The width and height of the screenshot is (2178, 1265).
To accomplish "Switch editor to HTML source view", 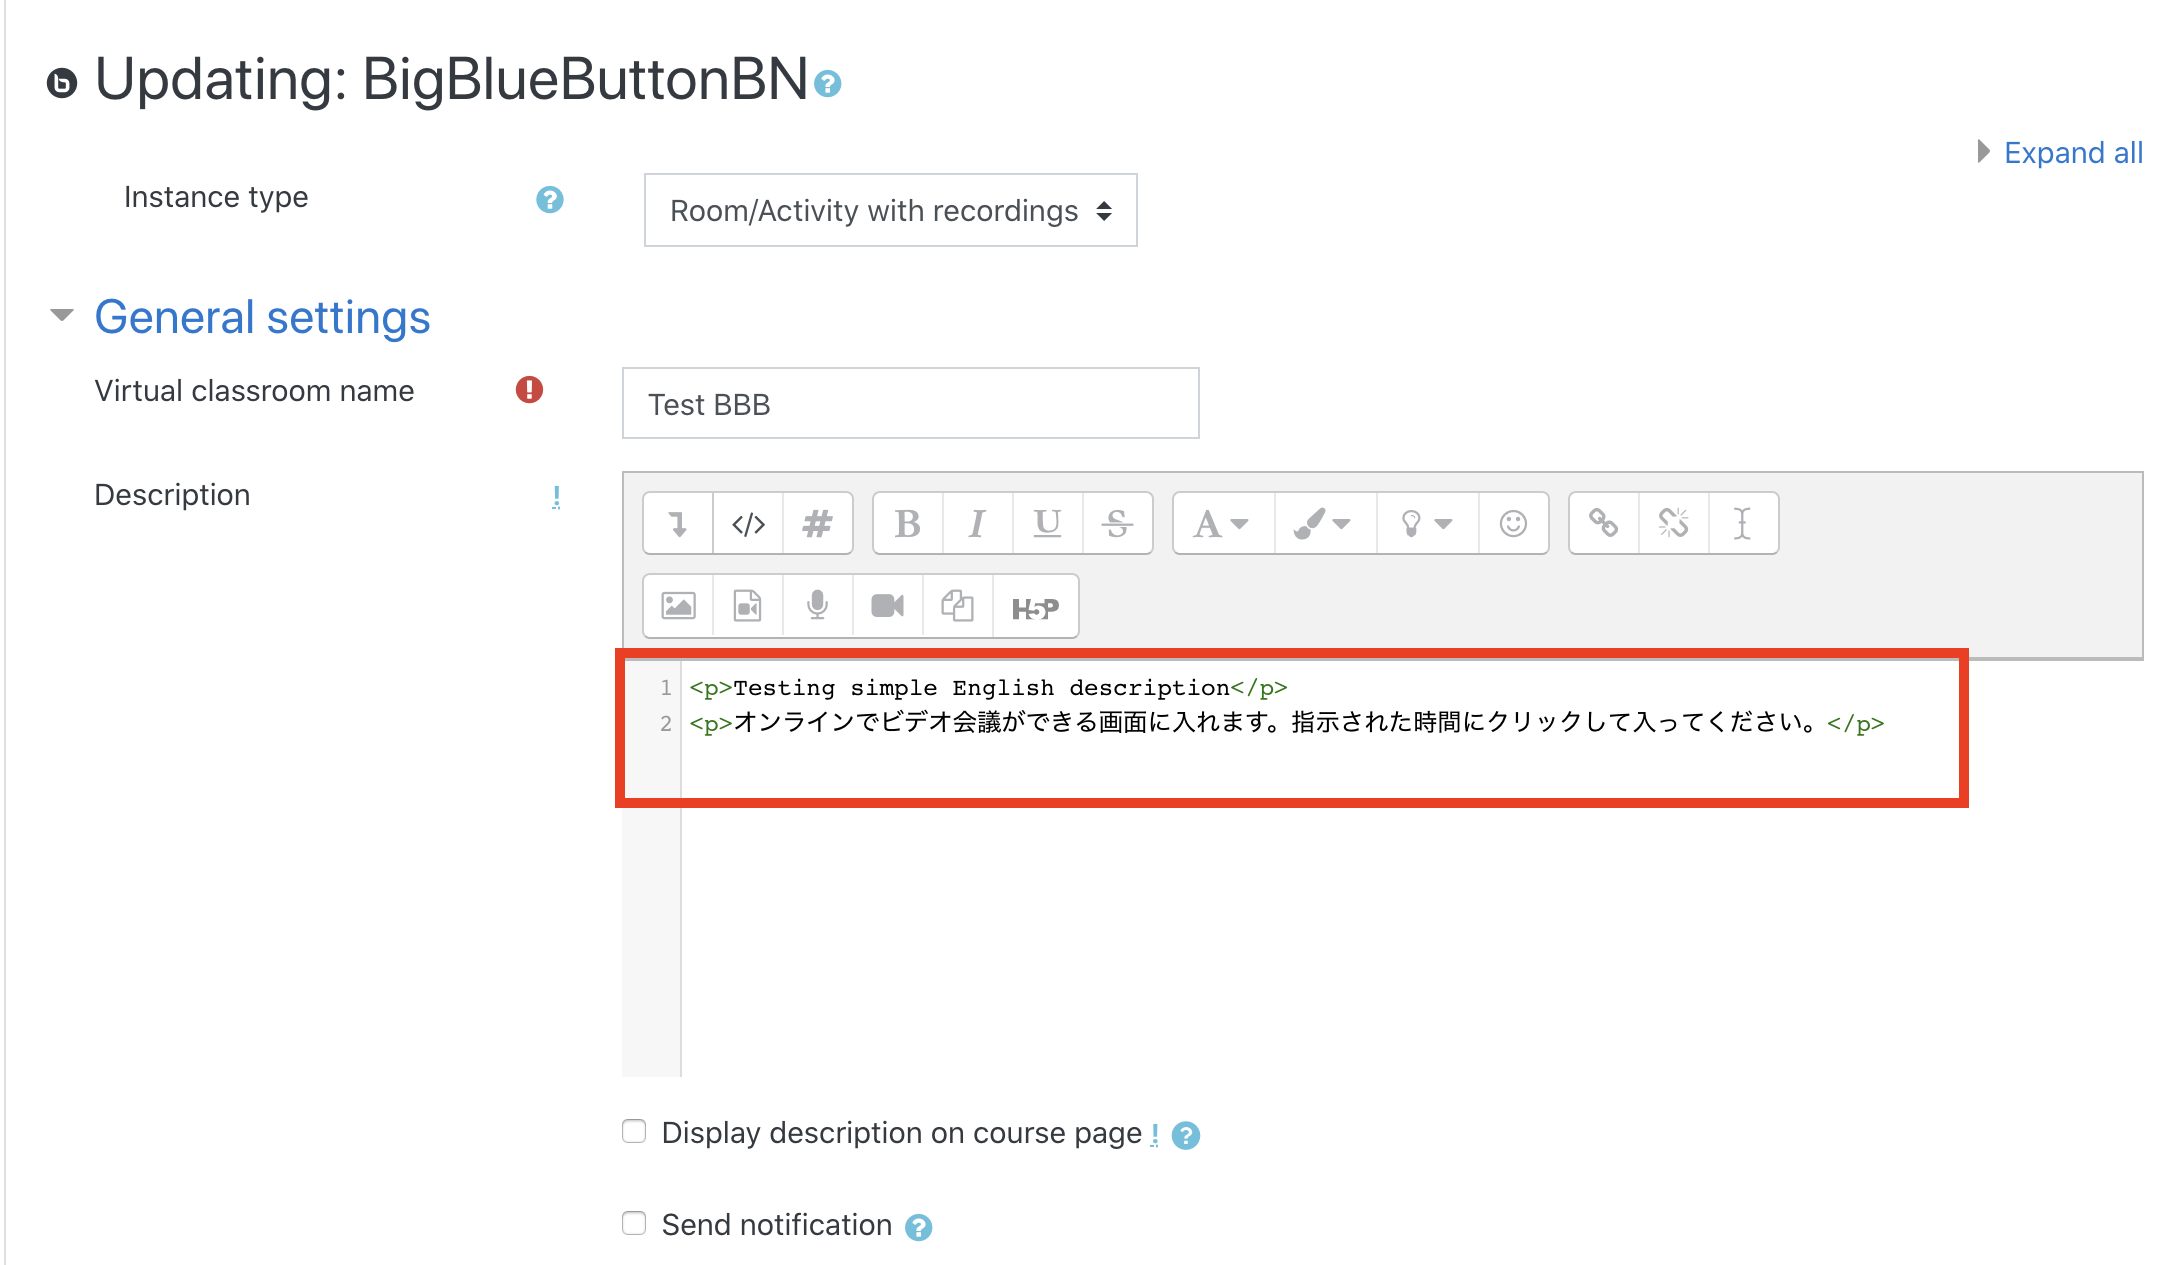I will (x=748, y=523).
